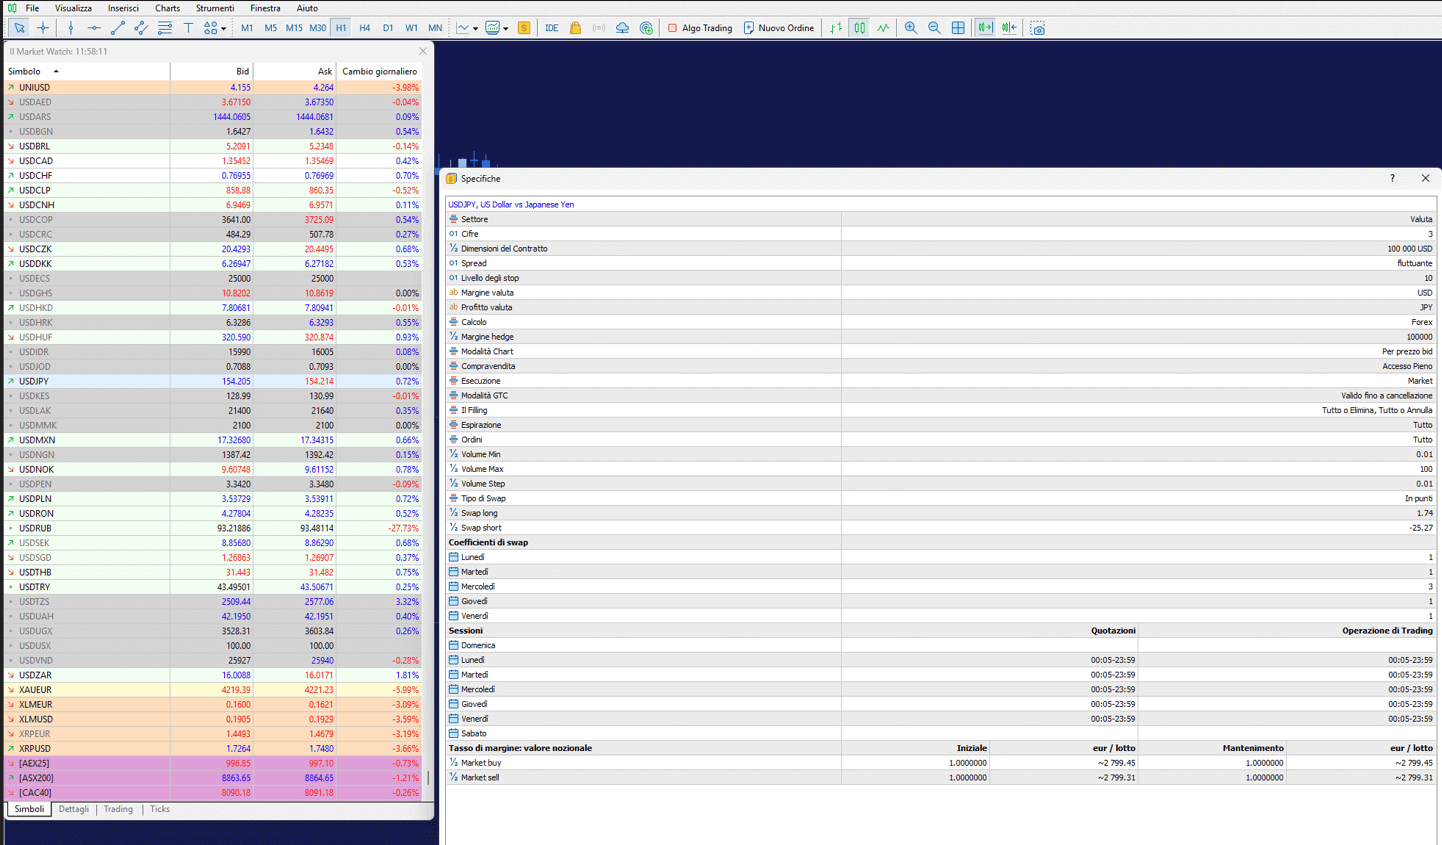Enable Algo Trading

click(700, 28)
